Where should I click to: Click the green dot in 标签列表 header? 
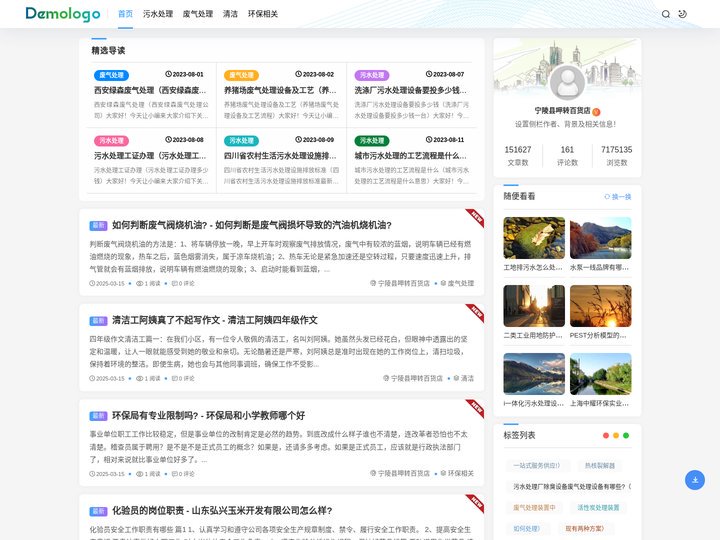pyautogui.click(x=626, y=435)
